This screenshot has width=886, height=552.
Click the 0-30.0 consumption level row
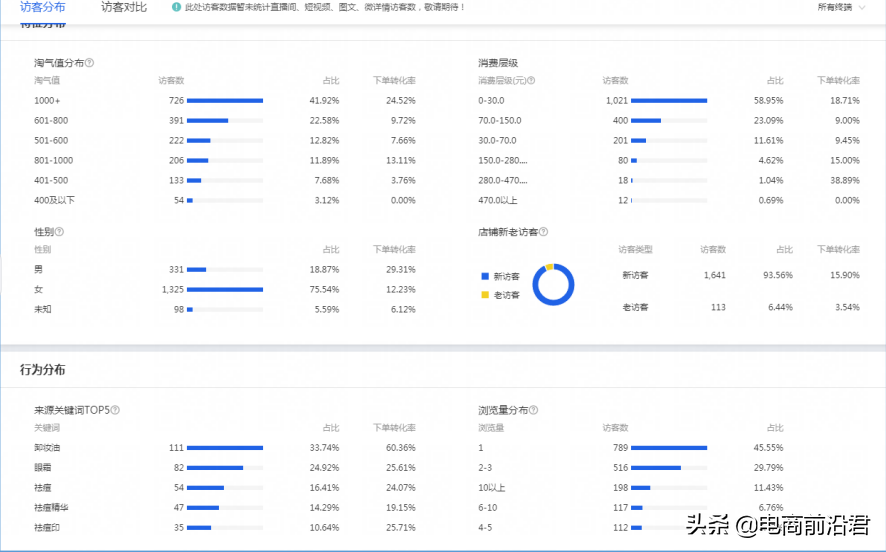pos(669,101)
